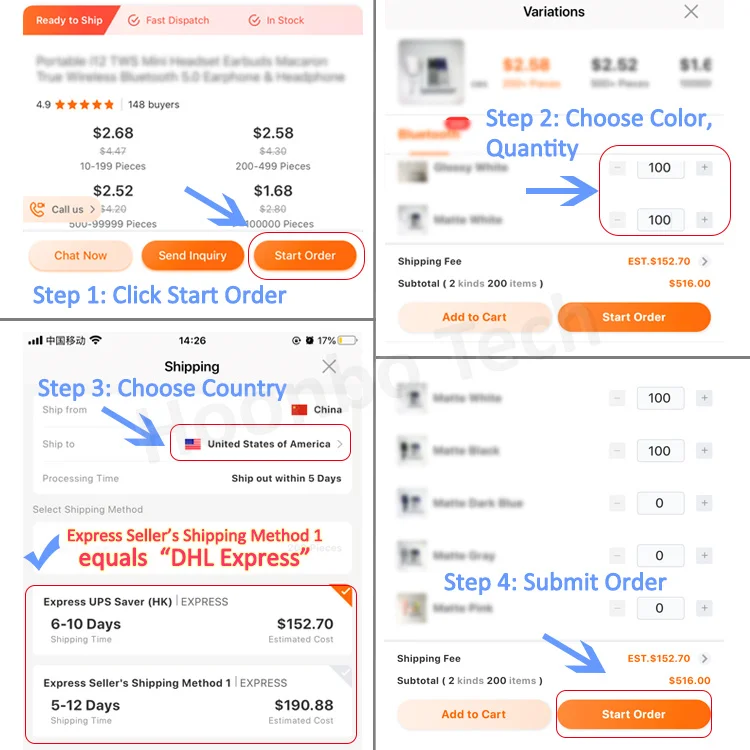This screenshot has height=750, width=750.
Task: Select the Ready to Ship tab
Action: (69, 20)
